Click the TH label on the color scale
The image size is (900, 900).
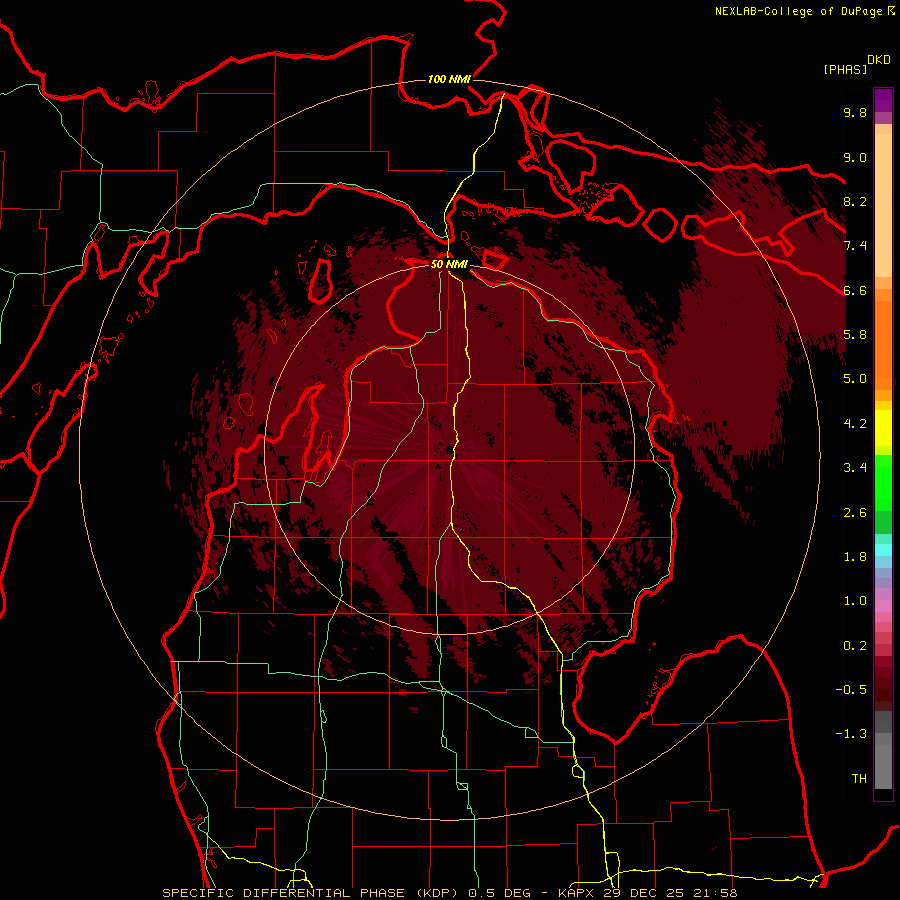[859, 779]
